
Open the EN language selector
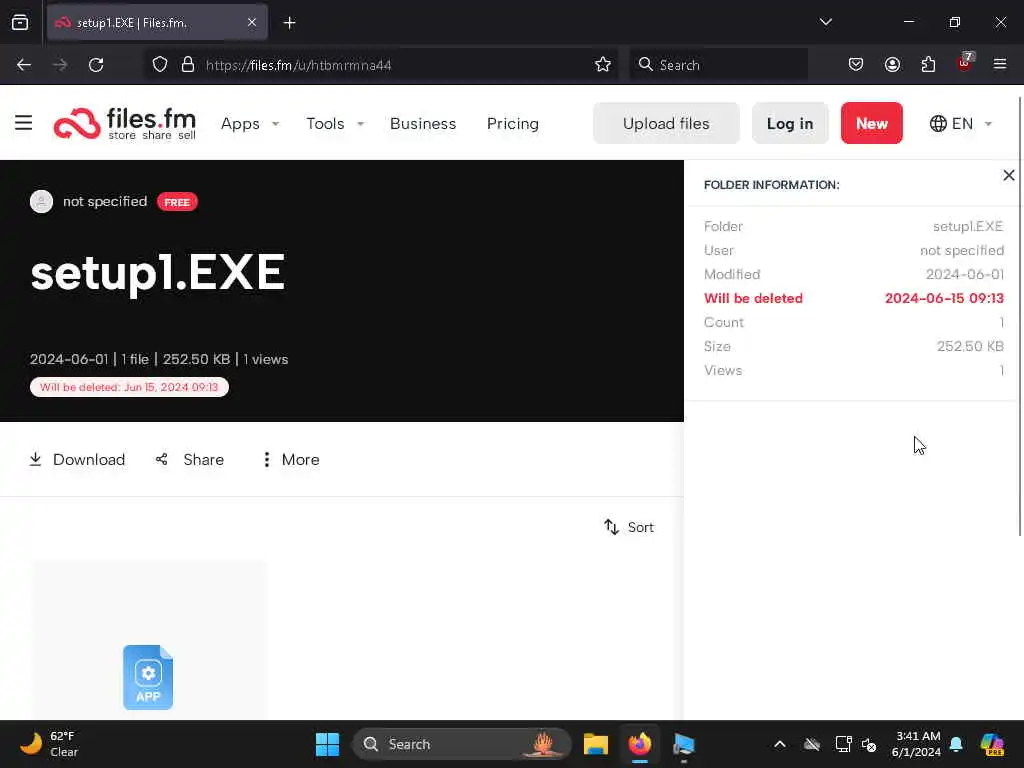click(961, 123)
